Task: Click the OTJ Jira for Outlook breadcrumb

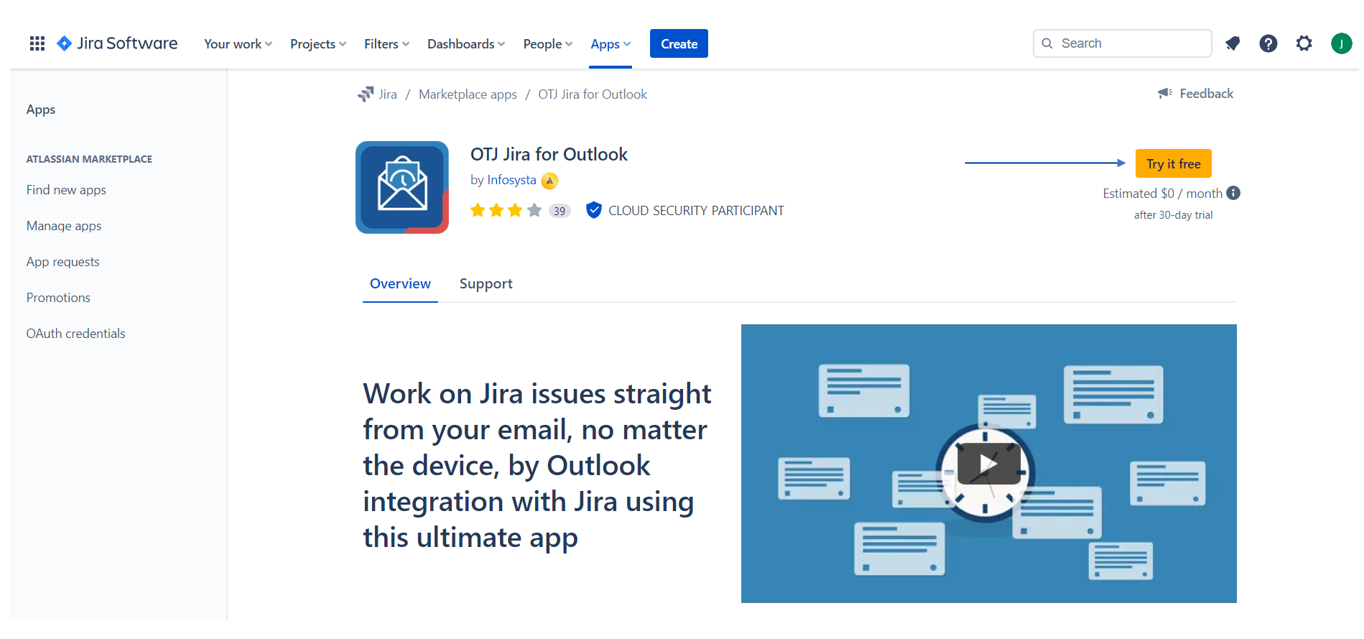Action: (x=592, y=94)
